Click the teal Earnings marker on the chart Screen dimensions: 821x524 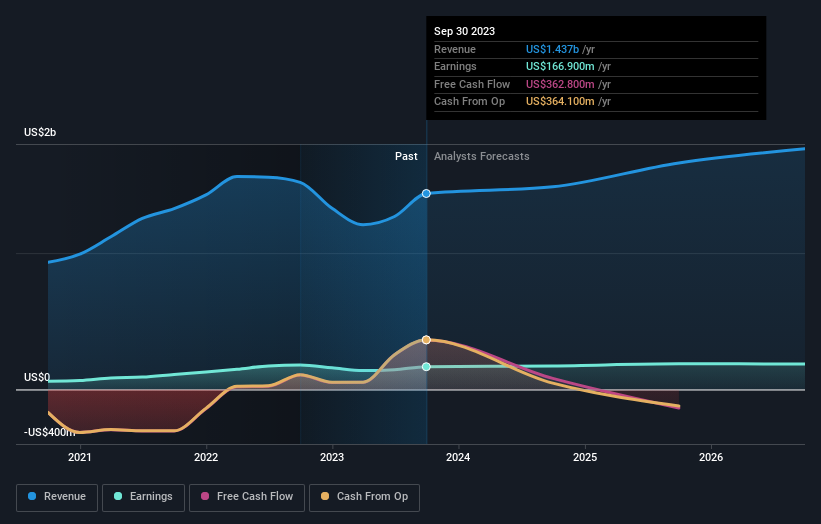pyautogui.click(x=426, y=366)
